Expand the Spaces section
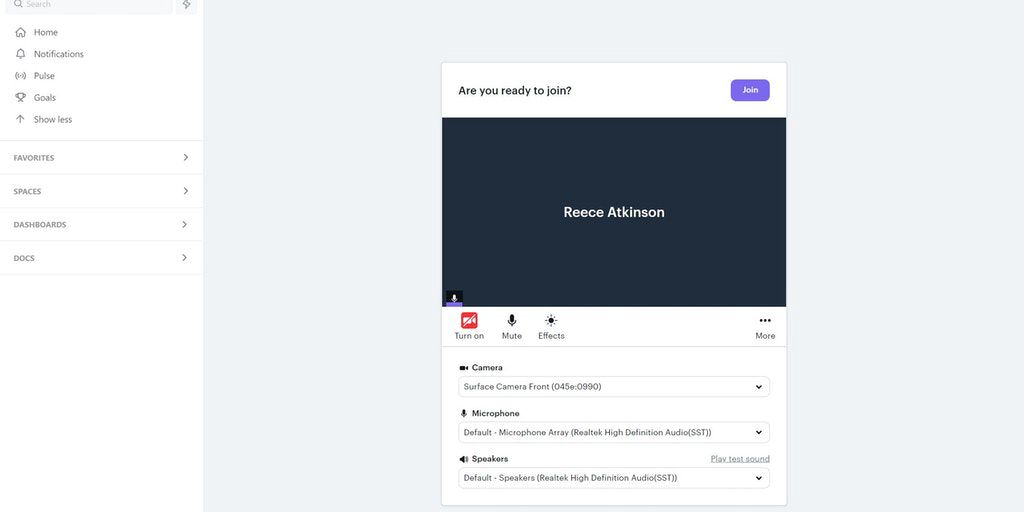1024x512 pixels. pyautogui.click(x=185, y=191)
